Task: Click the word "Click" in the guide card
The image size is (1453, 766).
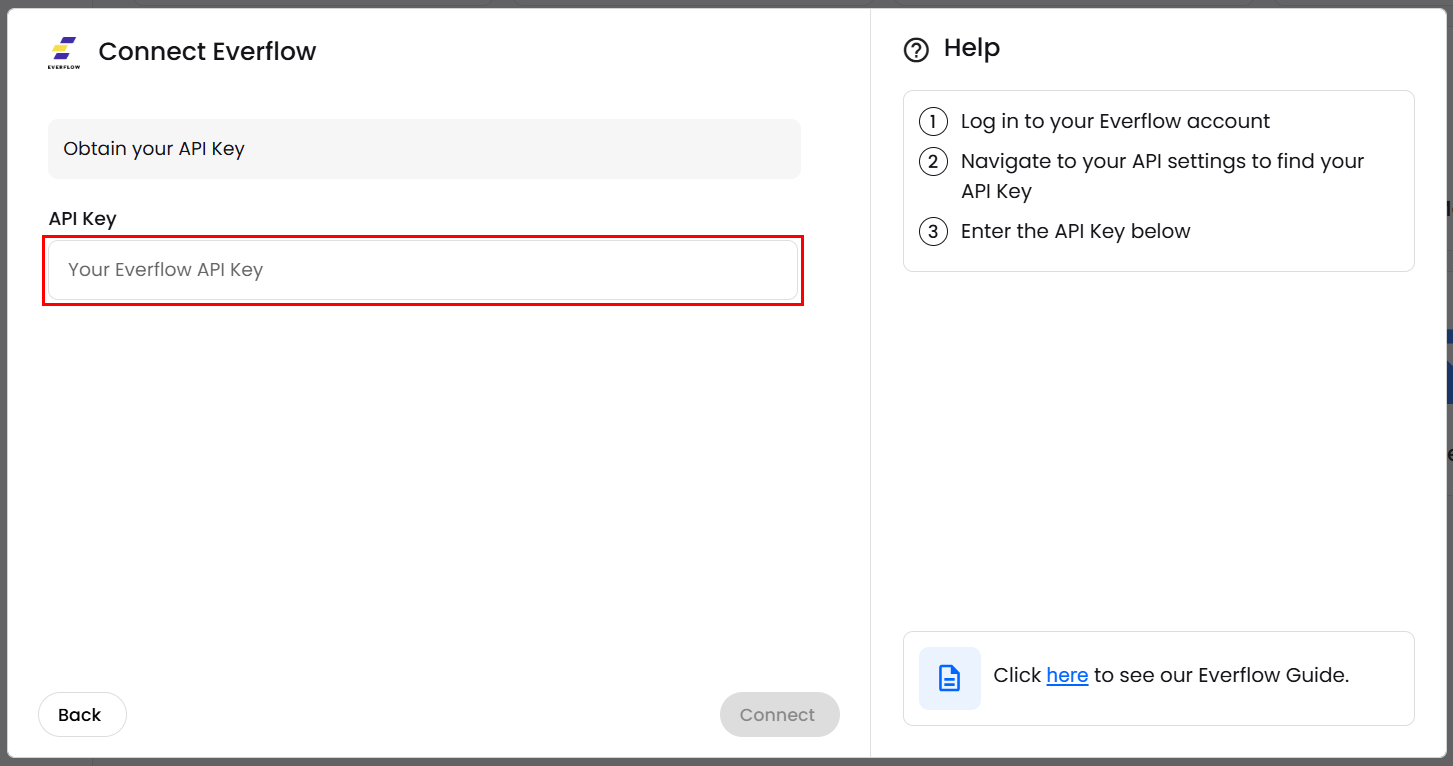Action: tap(1017, 676)
